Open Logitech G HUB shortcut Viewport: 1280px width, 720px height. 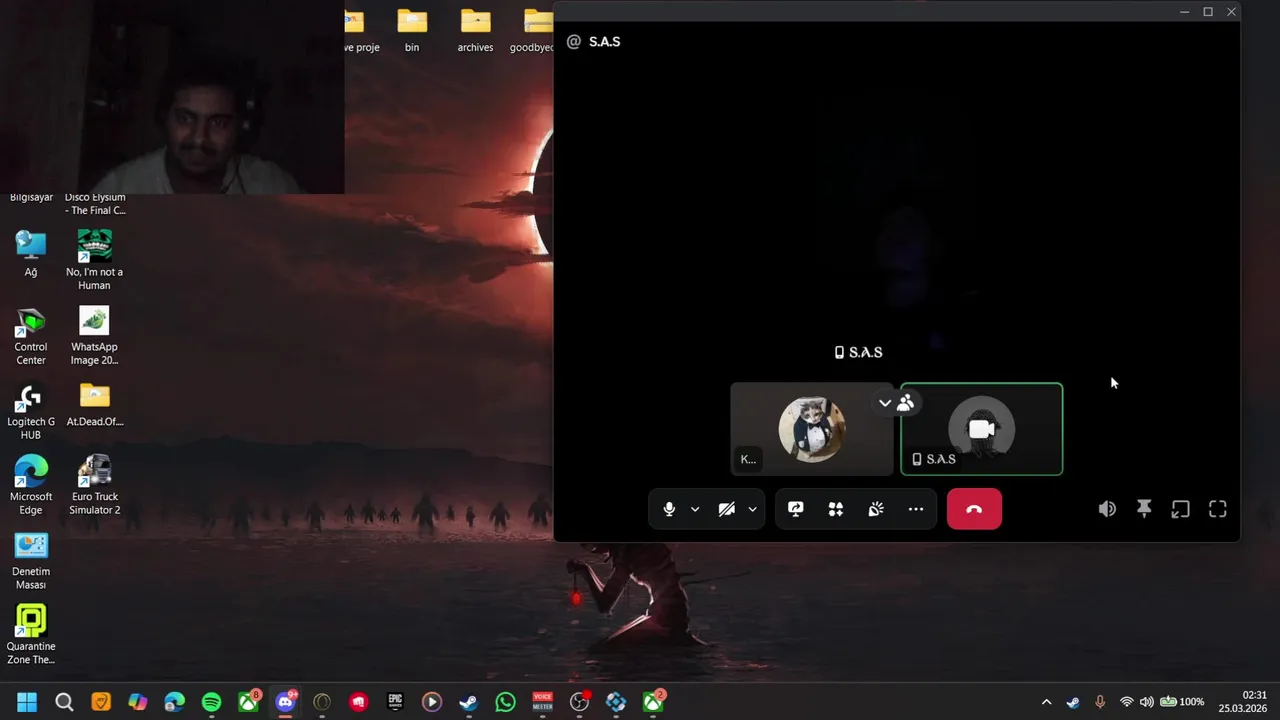[x=31, y=411]
